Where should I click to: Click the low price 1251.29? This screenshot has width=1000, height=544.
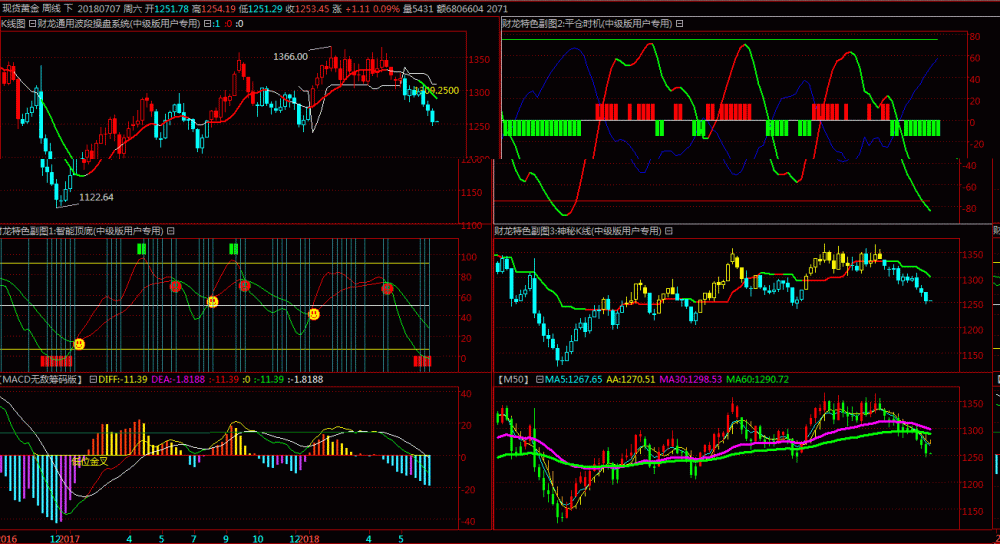[265, 9]
